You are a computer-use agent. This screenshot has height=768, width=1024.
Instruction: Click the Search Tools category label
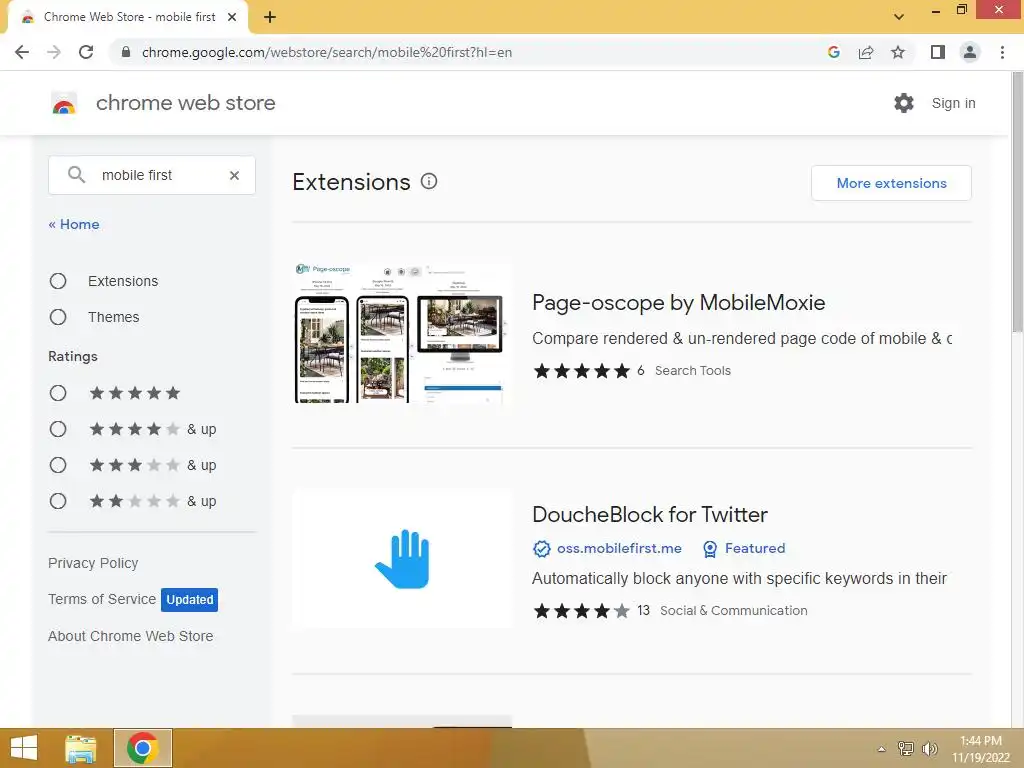click(693, 370)
